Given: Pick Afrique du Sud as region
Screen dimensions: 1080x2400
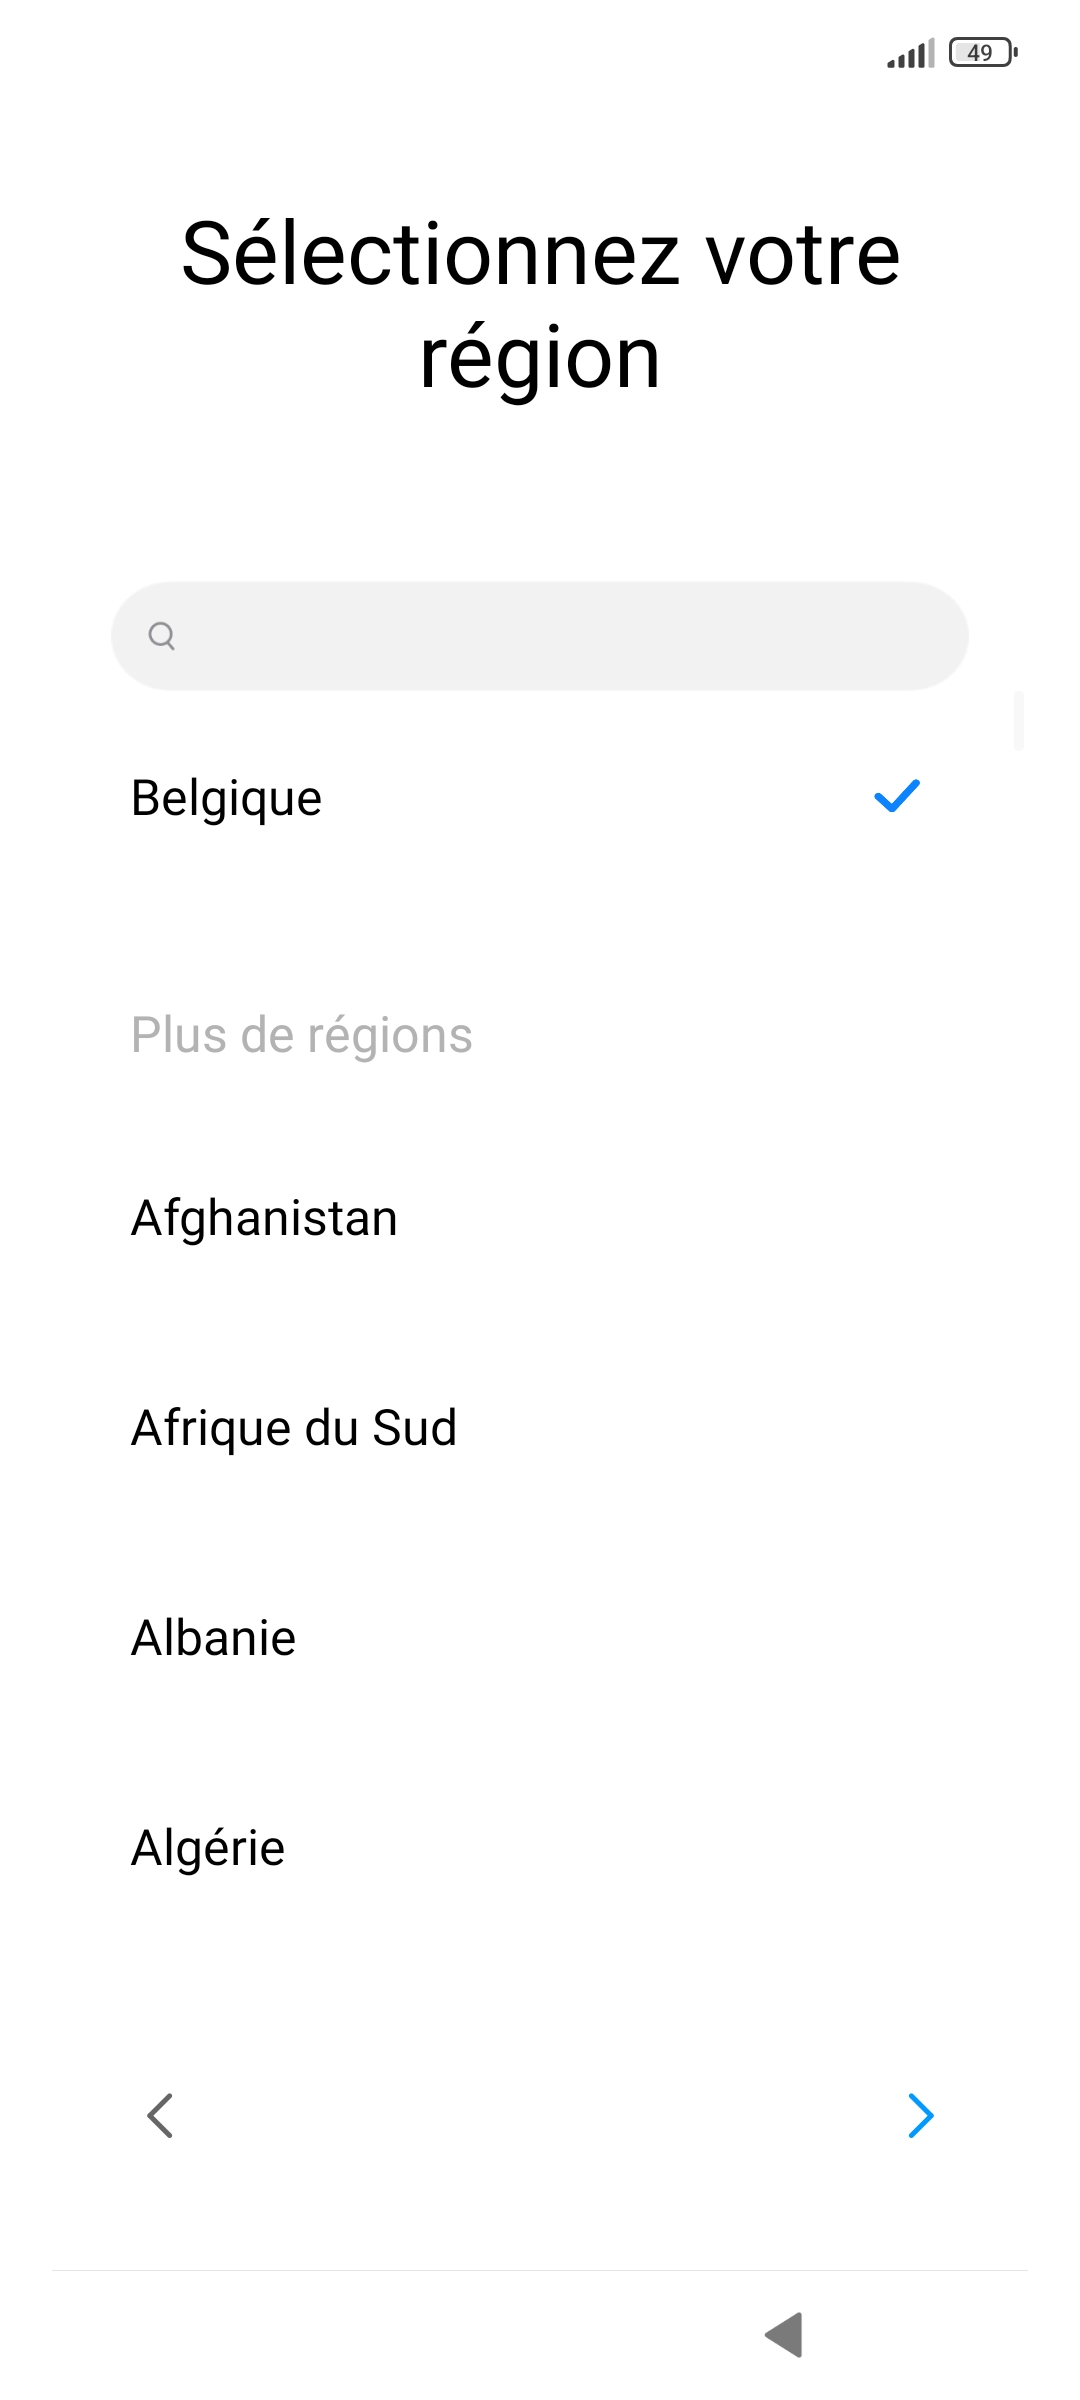Looking at the screenshot, I should coord(294,1428).
